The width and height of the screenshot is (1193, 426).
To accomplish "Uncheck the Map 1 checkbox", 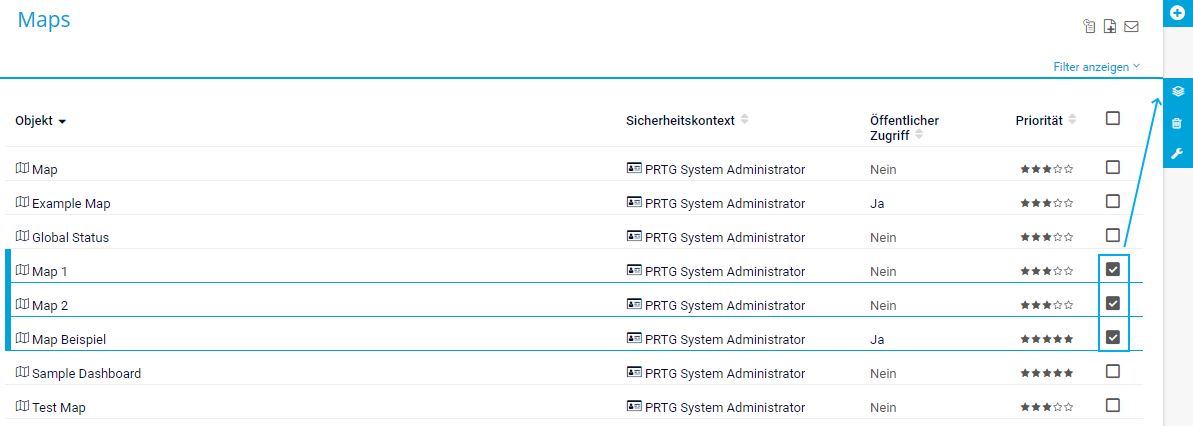I will click(1113, 270).
